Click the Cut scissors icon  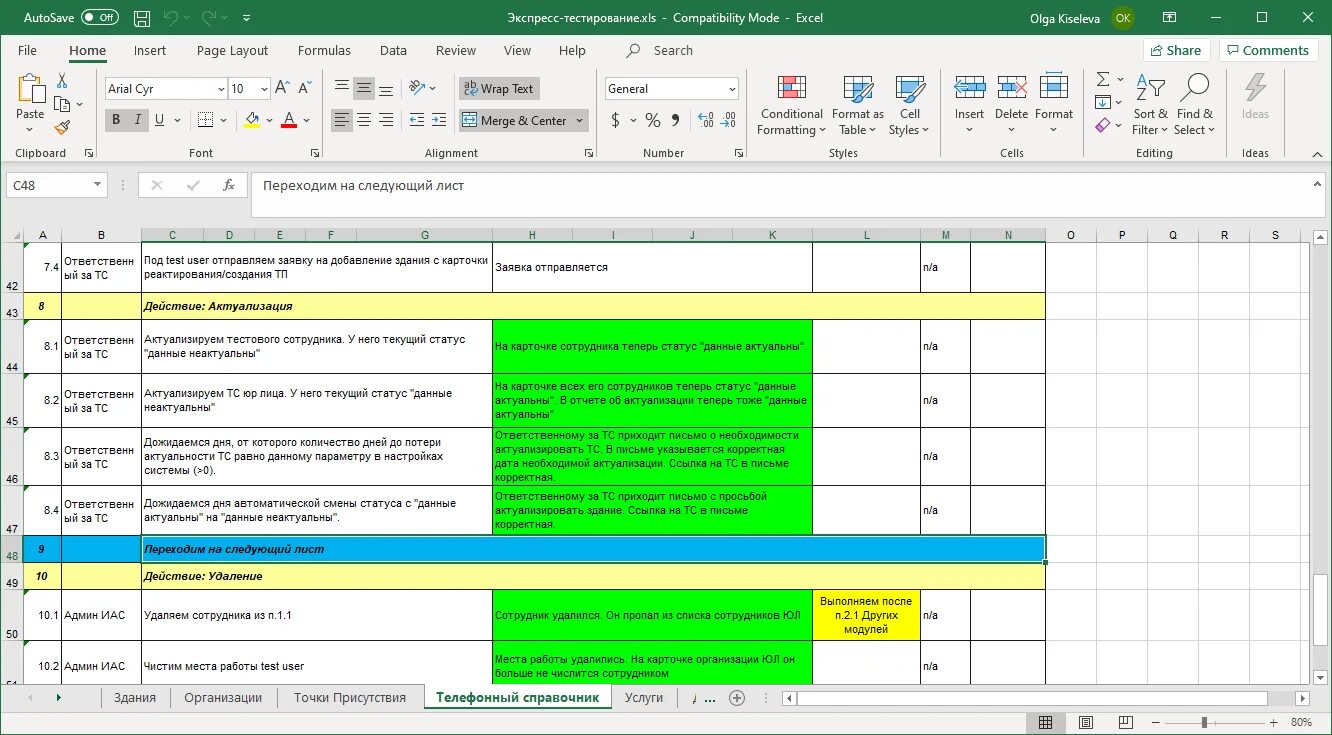coord(62,81)
